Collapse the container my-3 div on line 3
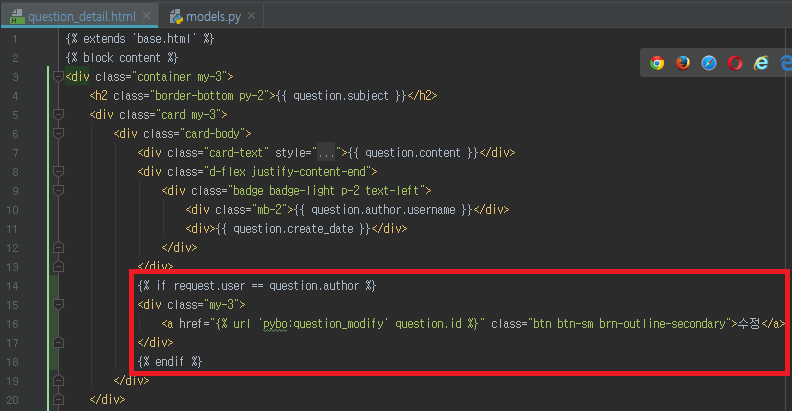This screenshot has width=792, height=411. click(58, 77)
